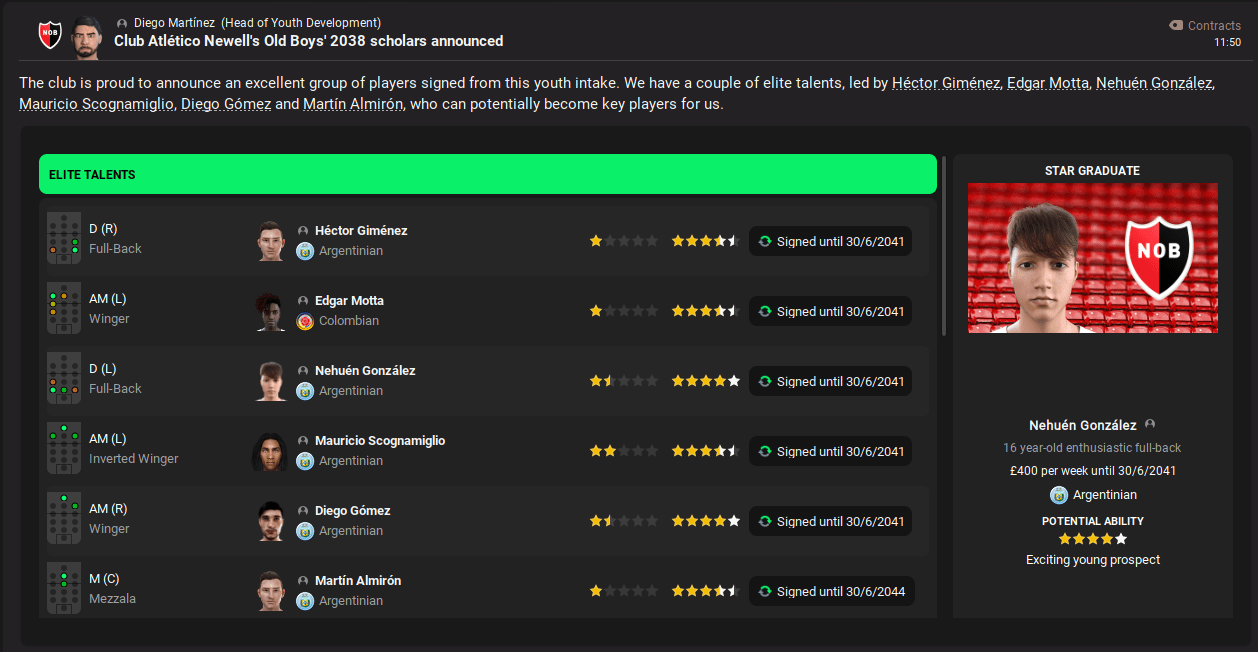The image size is (1258, 652).
Task: Click Nehuén González name in Star Graduate panel
Action: tap(1082, 425)
